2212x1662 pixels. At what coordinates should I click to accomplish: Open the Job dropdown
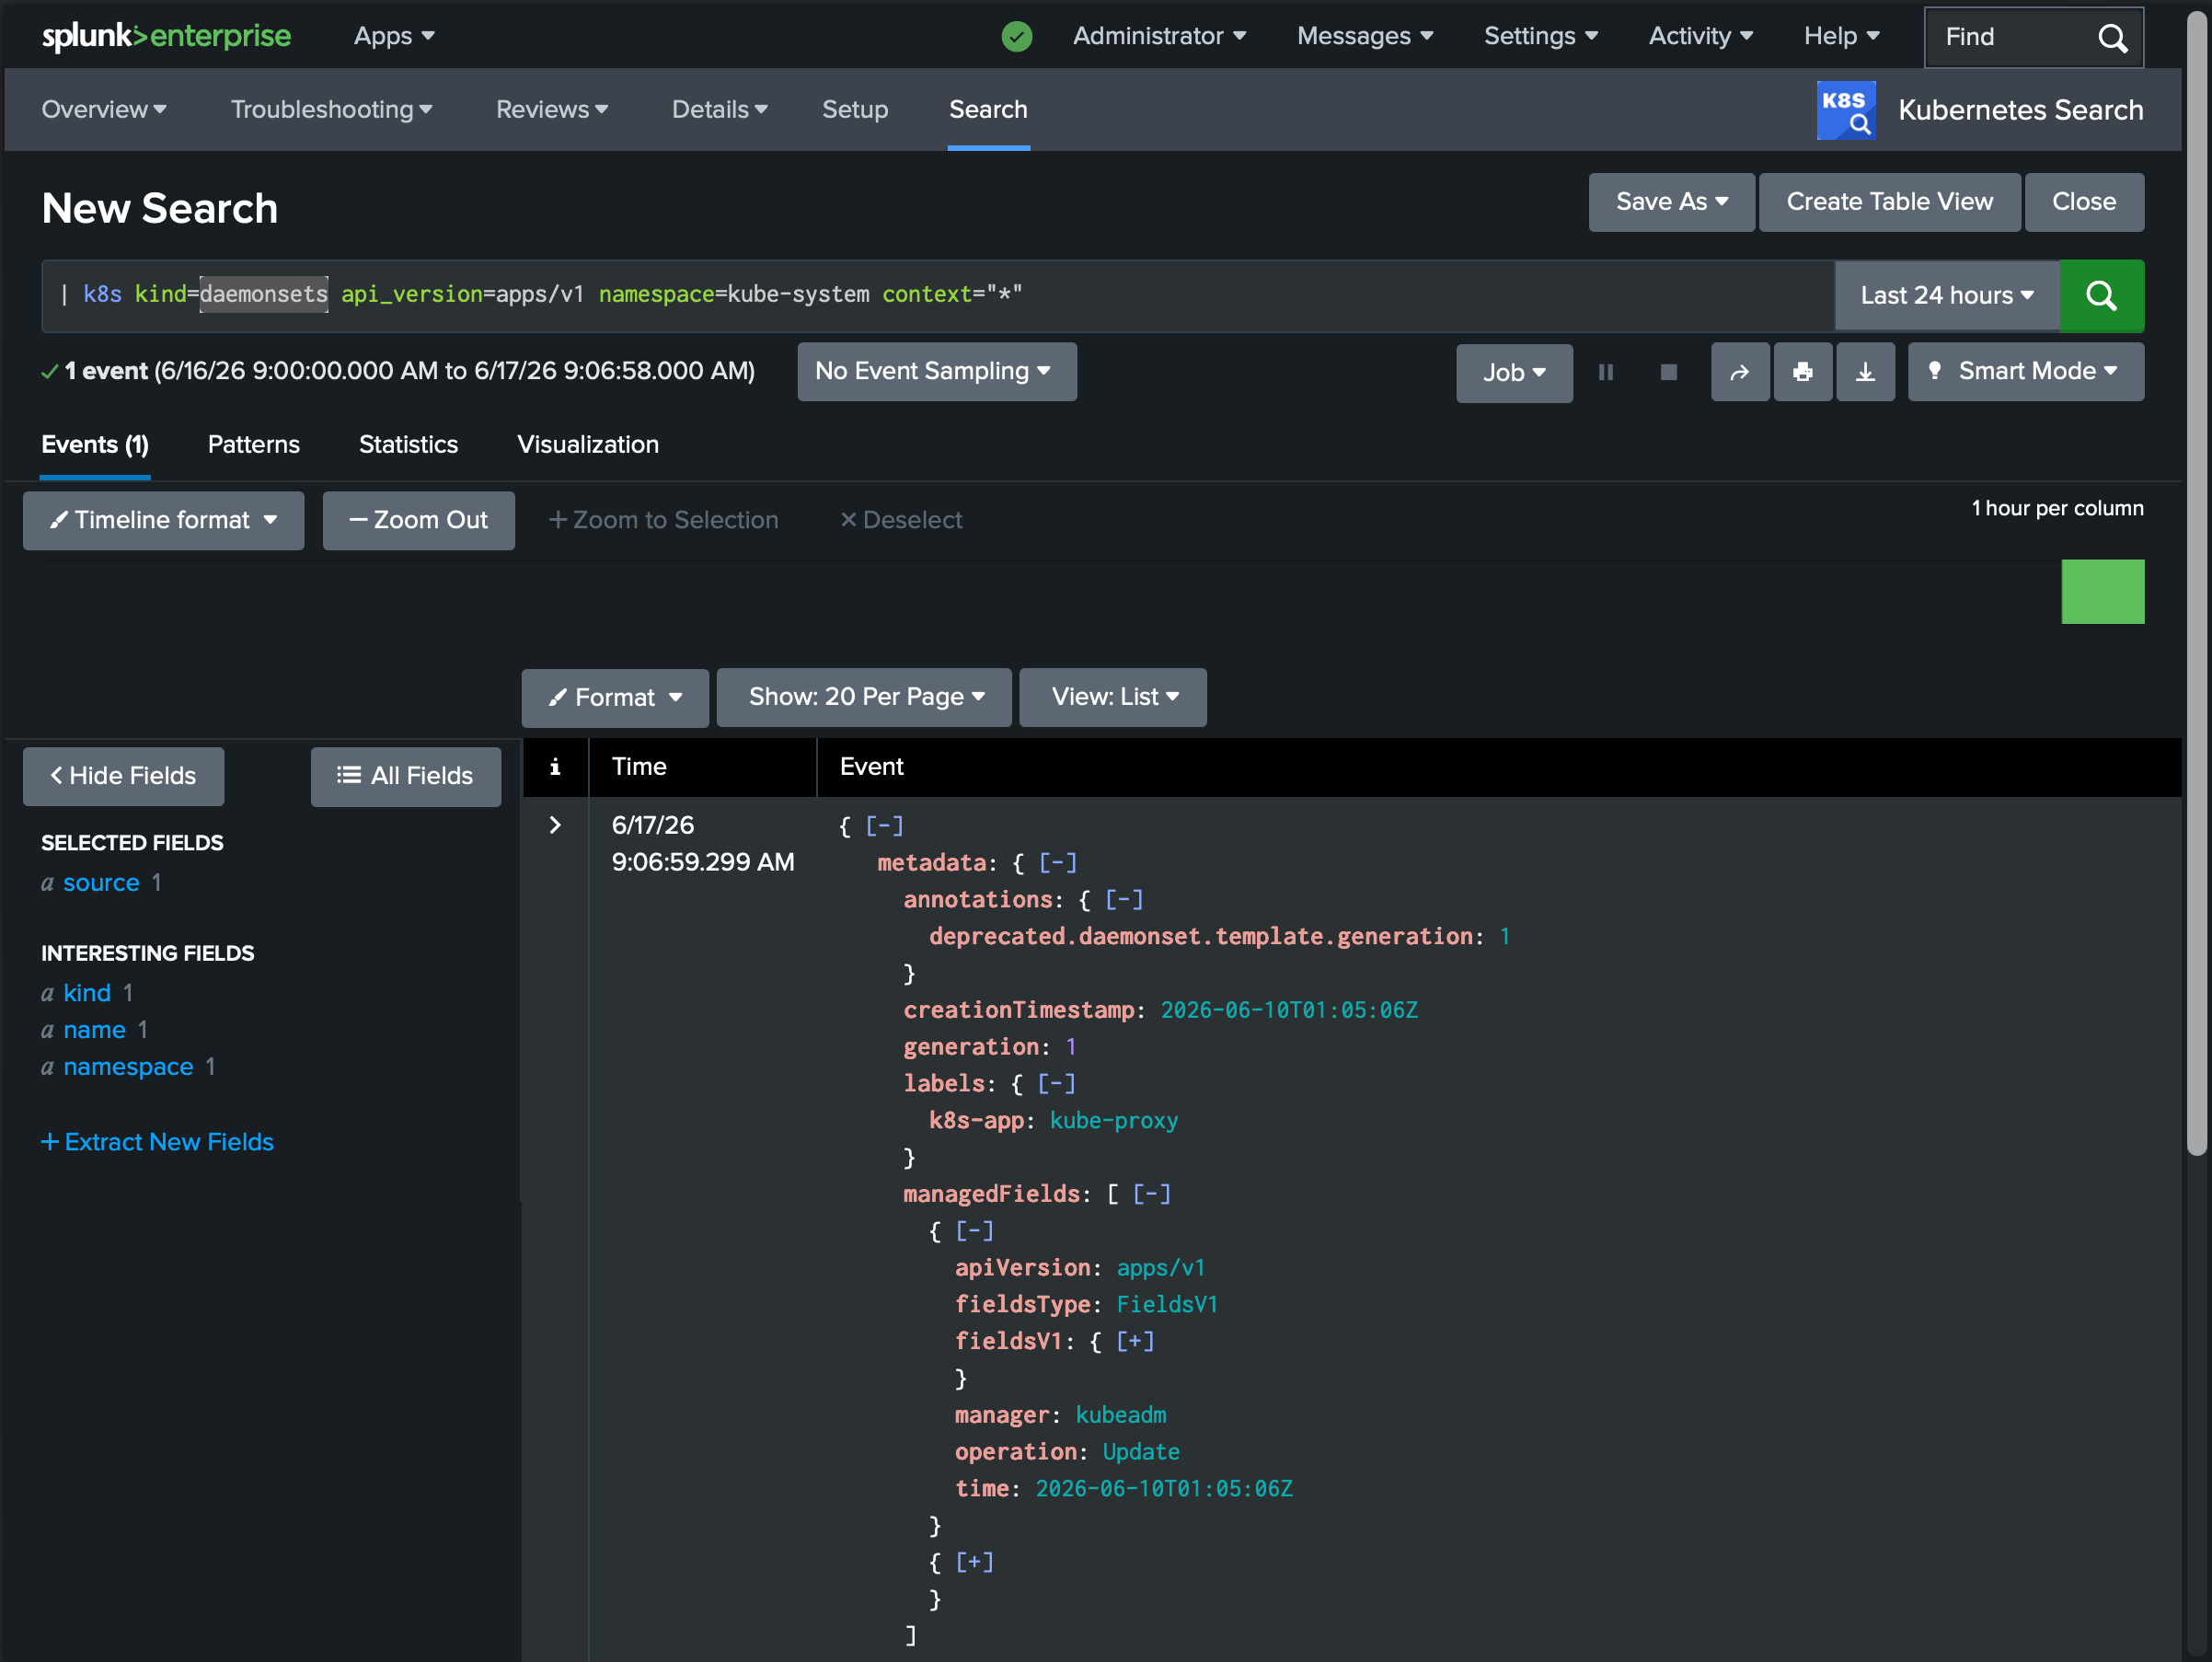click(x=1514, y=373)
